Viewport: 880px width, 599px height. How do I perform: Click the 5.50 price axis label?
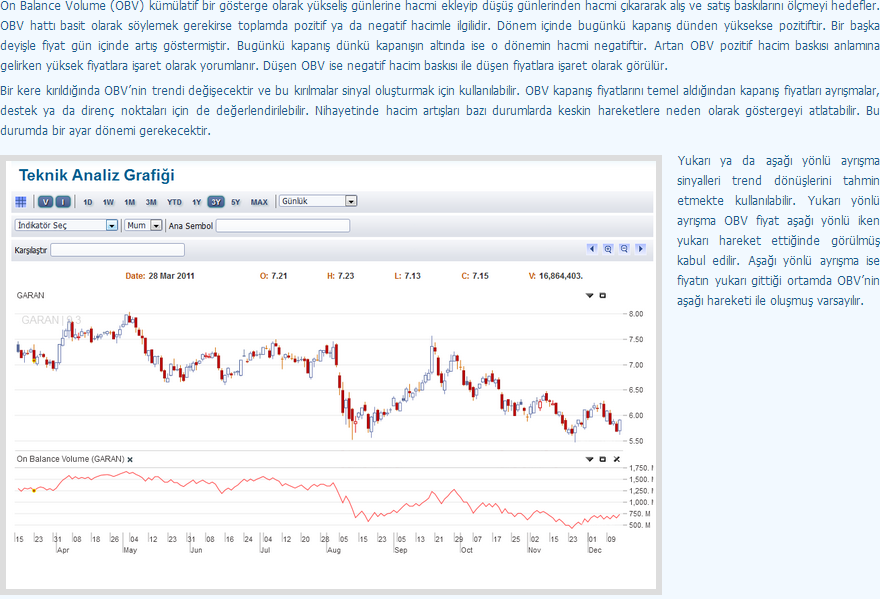(636, 441)
